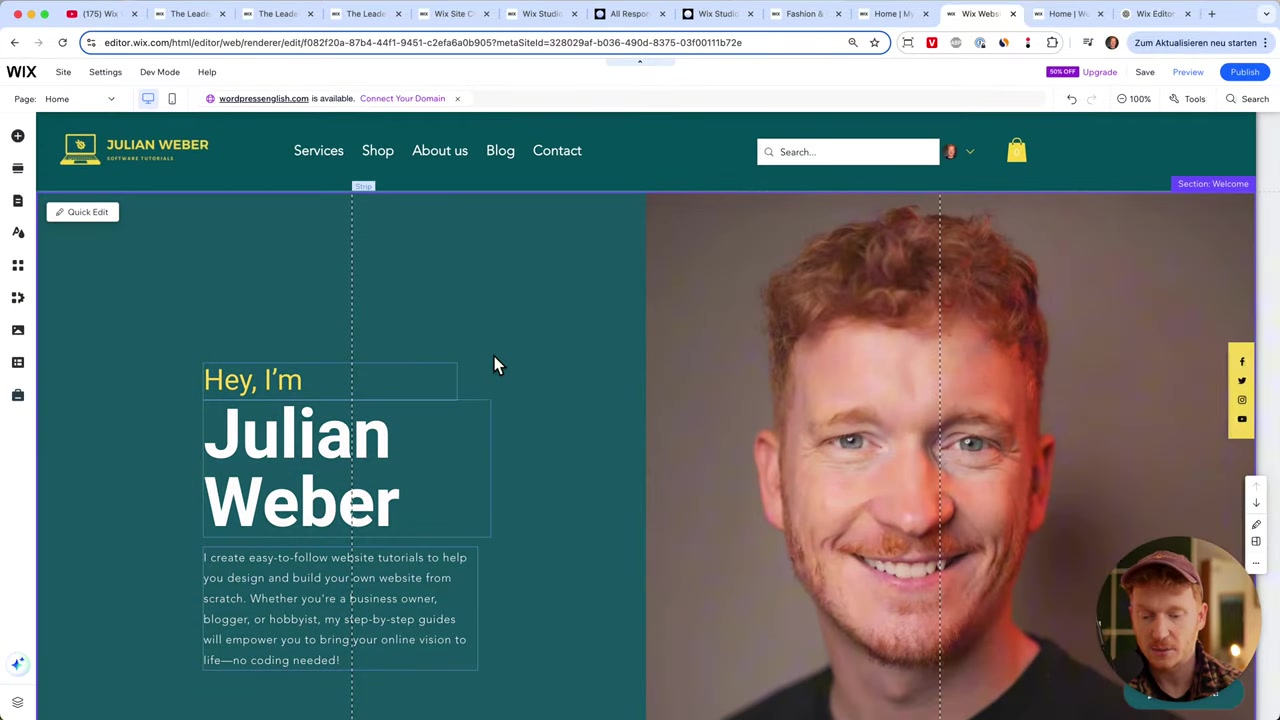Select the Shop site menu item

click(x=378, y=151)
